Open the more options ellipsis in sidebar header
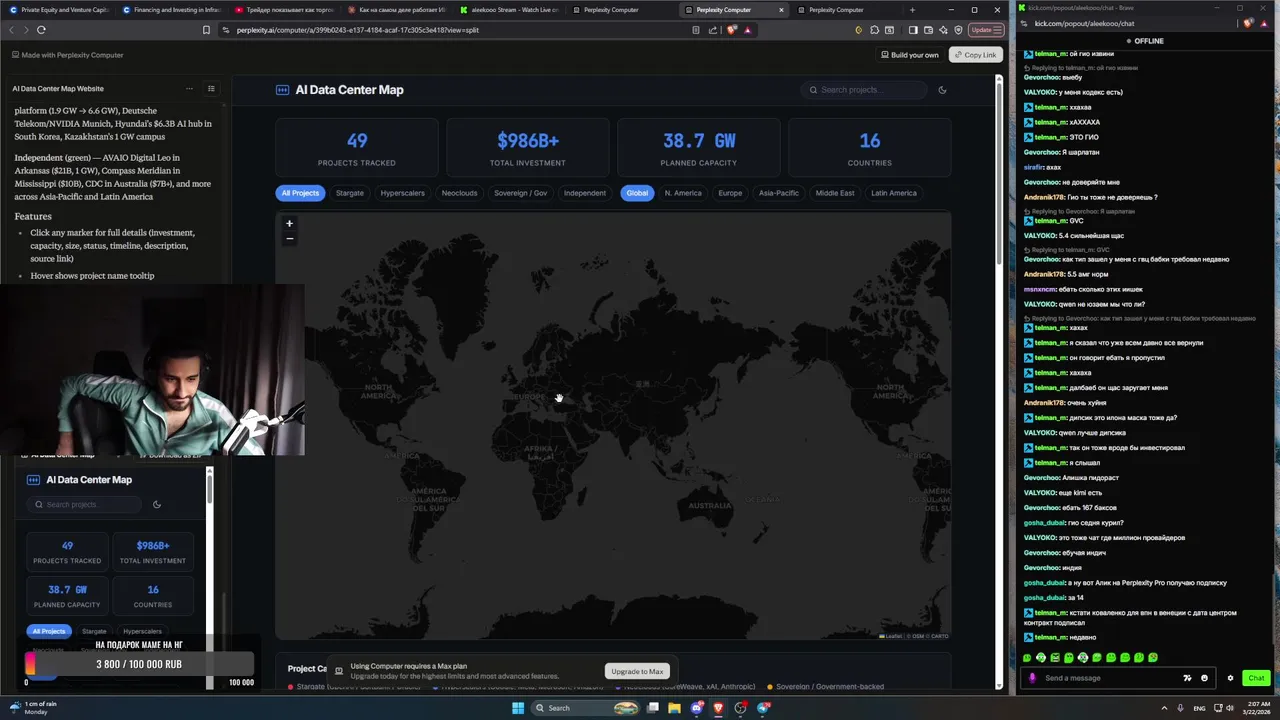The width and height of the screenshot is (1280, 720). (189, 88)
